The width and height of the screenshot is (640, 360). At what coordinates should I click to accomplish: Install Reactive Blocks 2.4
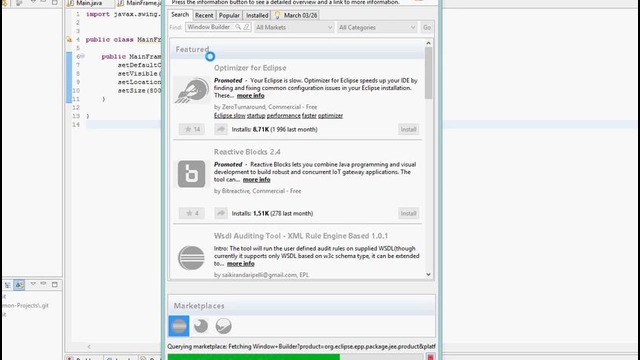coord(408,213)
